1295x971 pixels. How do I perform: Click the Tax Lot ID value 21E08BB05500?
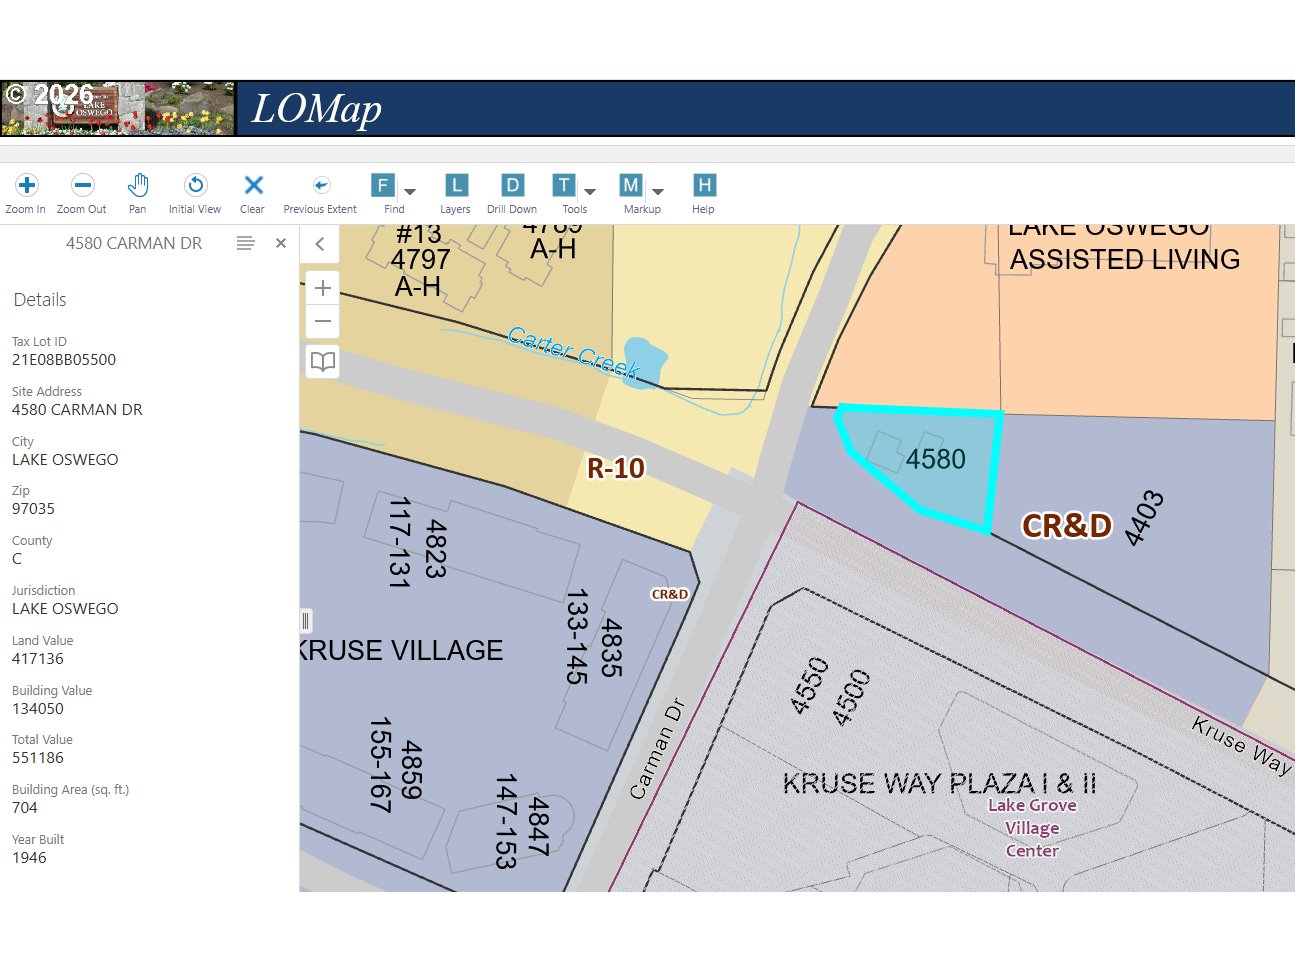(64, 360)
